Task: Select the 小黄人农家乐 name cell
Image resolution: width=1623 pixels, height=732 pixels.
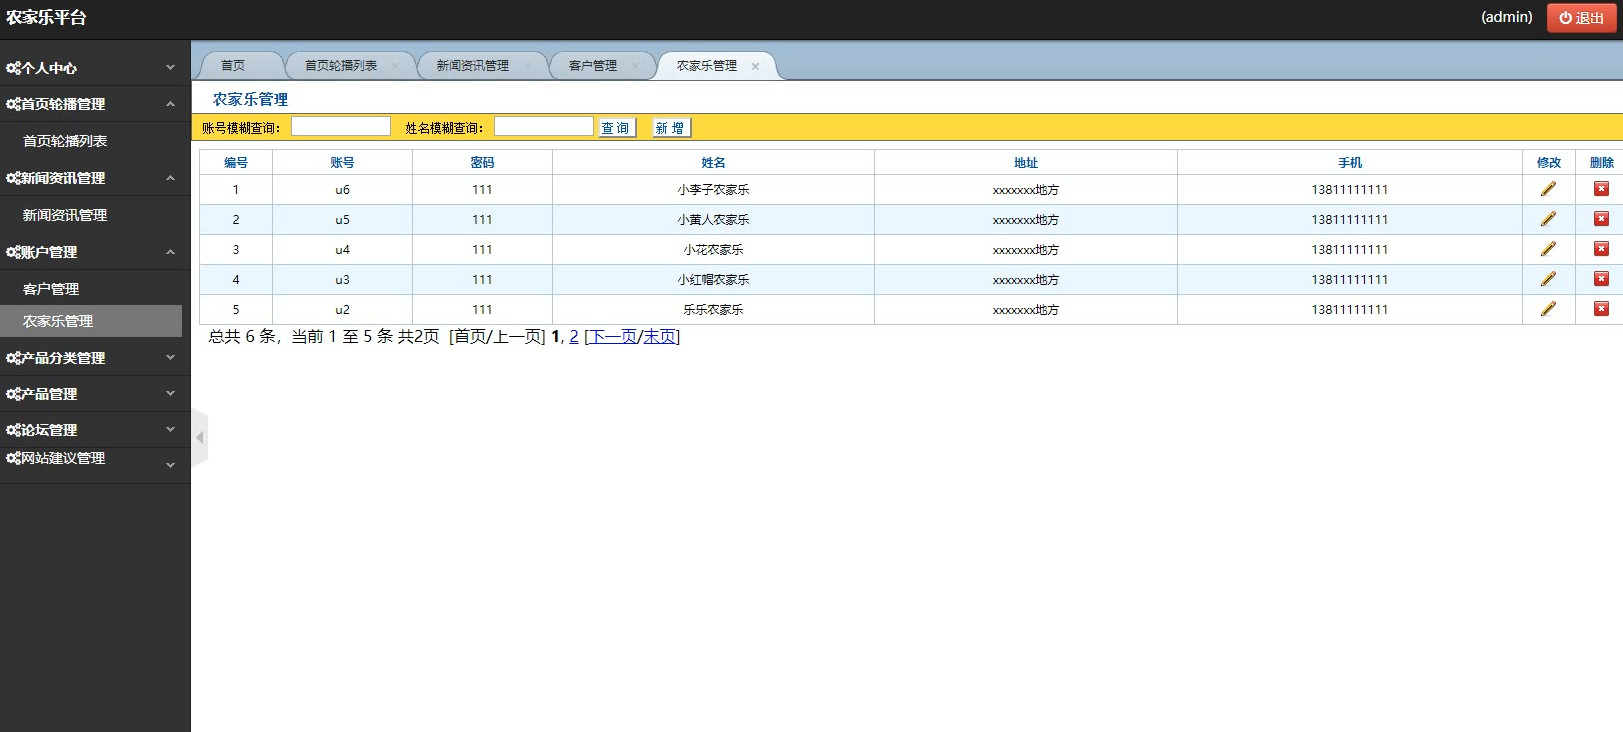Action: 713,220
